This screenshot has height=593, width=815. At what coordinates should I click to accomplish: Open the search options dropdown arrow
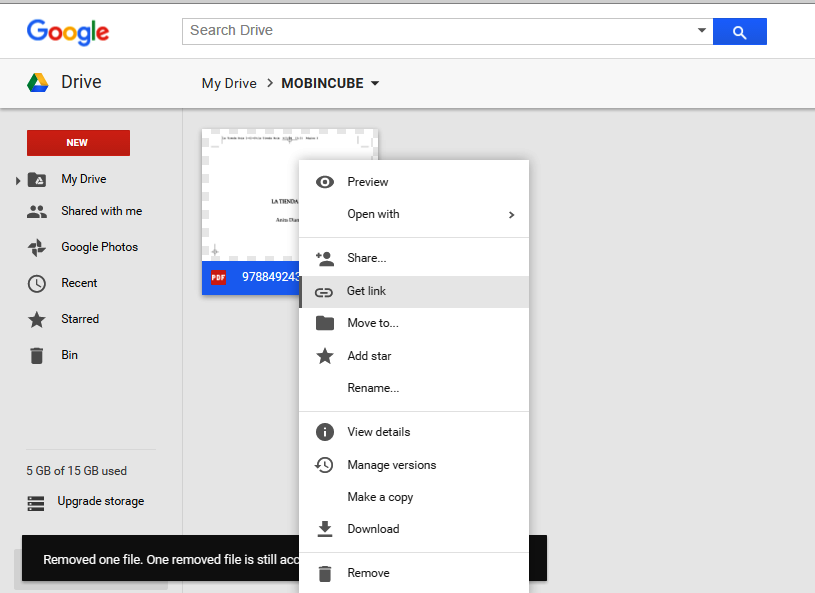702,30
